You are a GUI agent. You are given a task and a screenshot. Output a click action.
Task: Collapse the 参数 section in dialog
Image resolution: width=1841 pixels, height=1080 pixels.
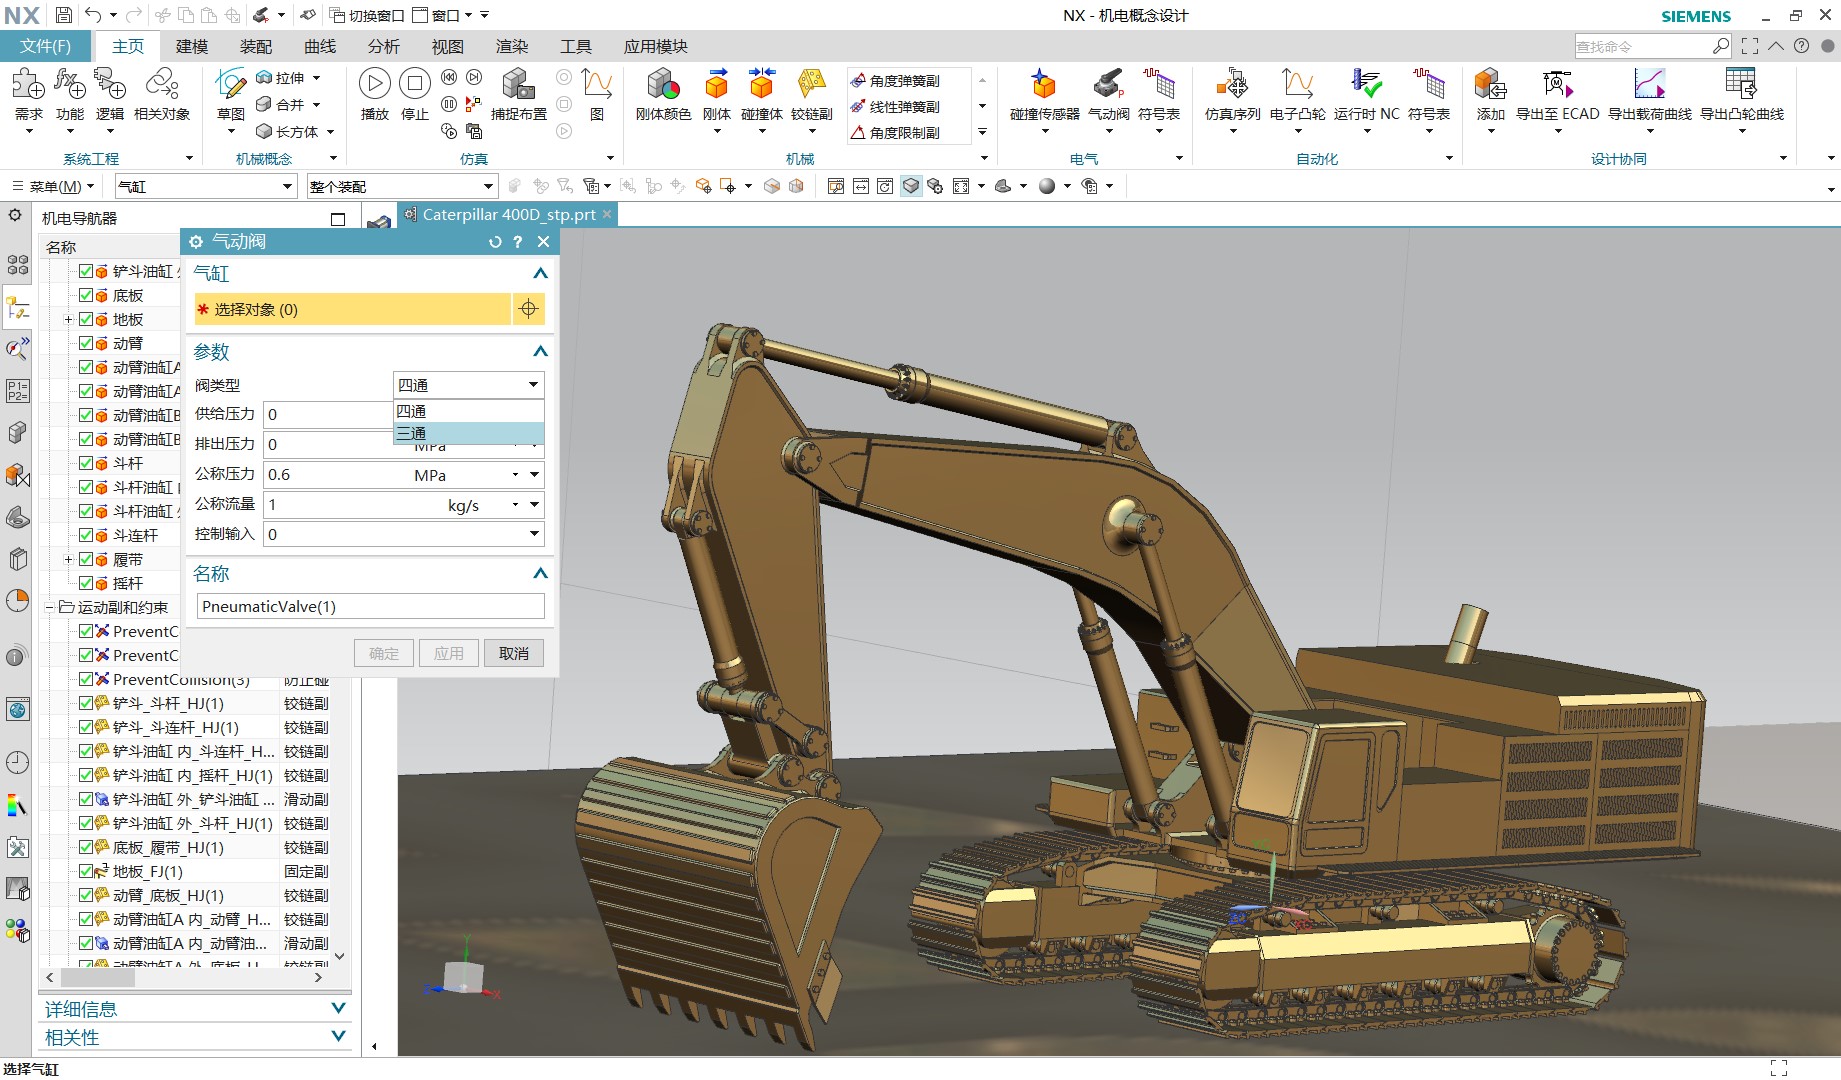tap(540, 351)
